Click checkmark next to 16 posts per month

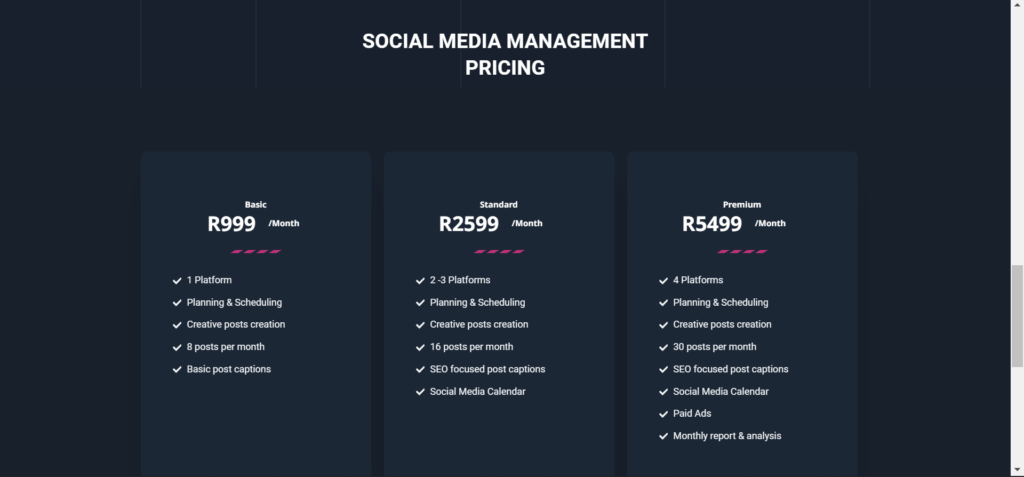pyautogui.click(x=420, y=347)
